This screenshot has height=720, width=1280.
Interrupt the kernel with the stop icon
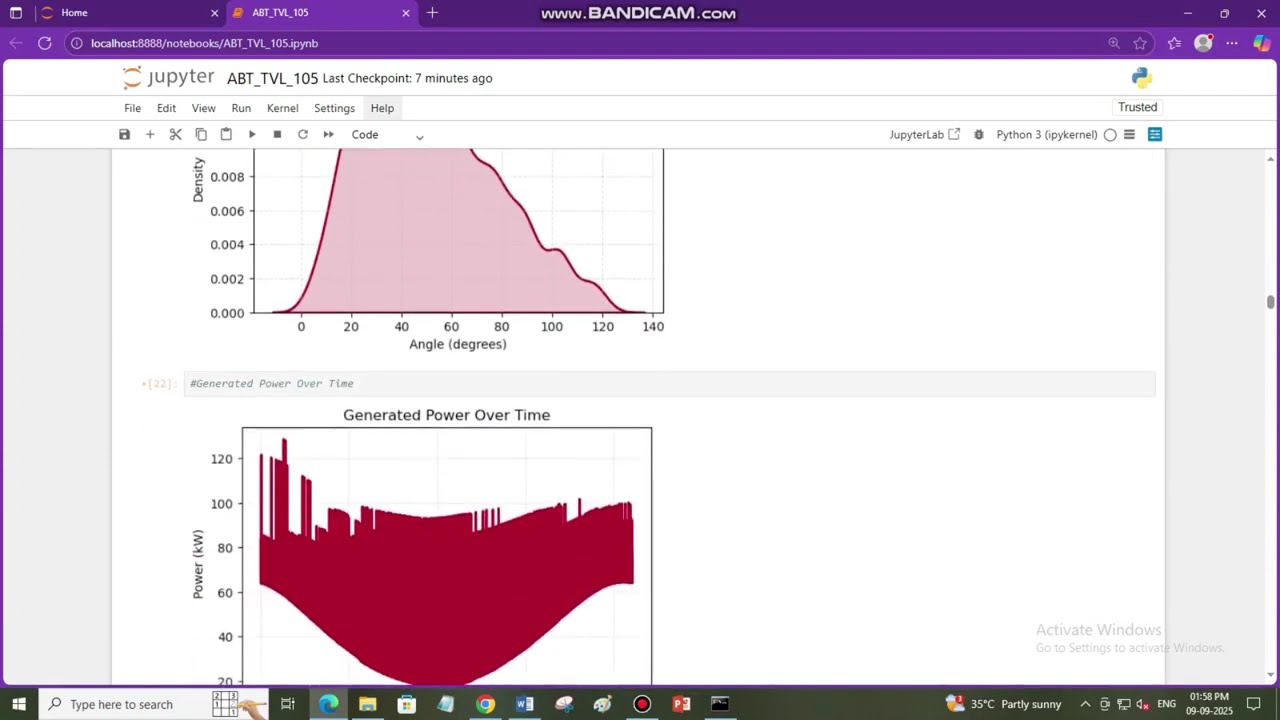(x=277, y=134)
